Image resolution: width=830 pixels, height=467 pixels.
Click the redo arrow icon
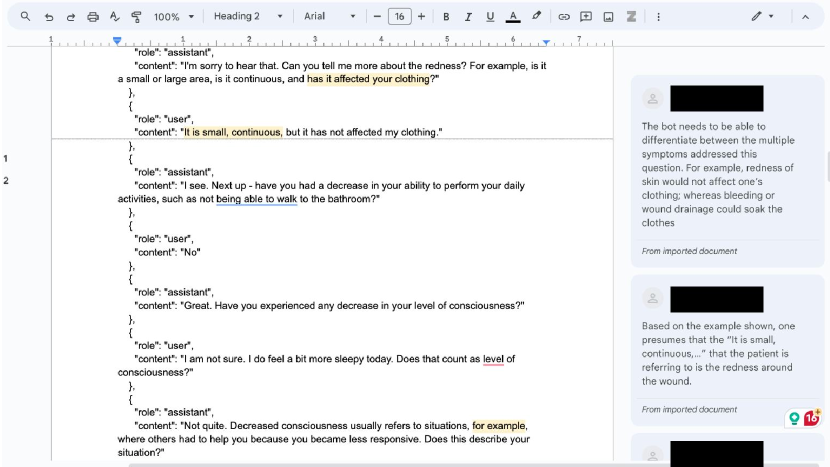pyautogui.click(x=71, y=17)
